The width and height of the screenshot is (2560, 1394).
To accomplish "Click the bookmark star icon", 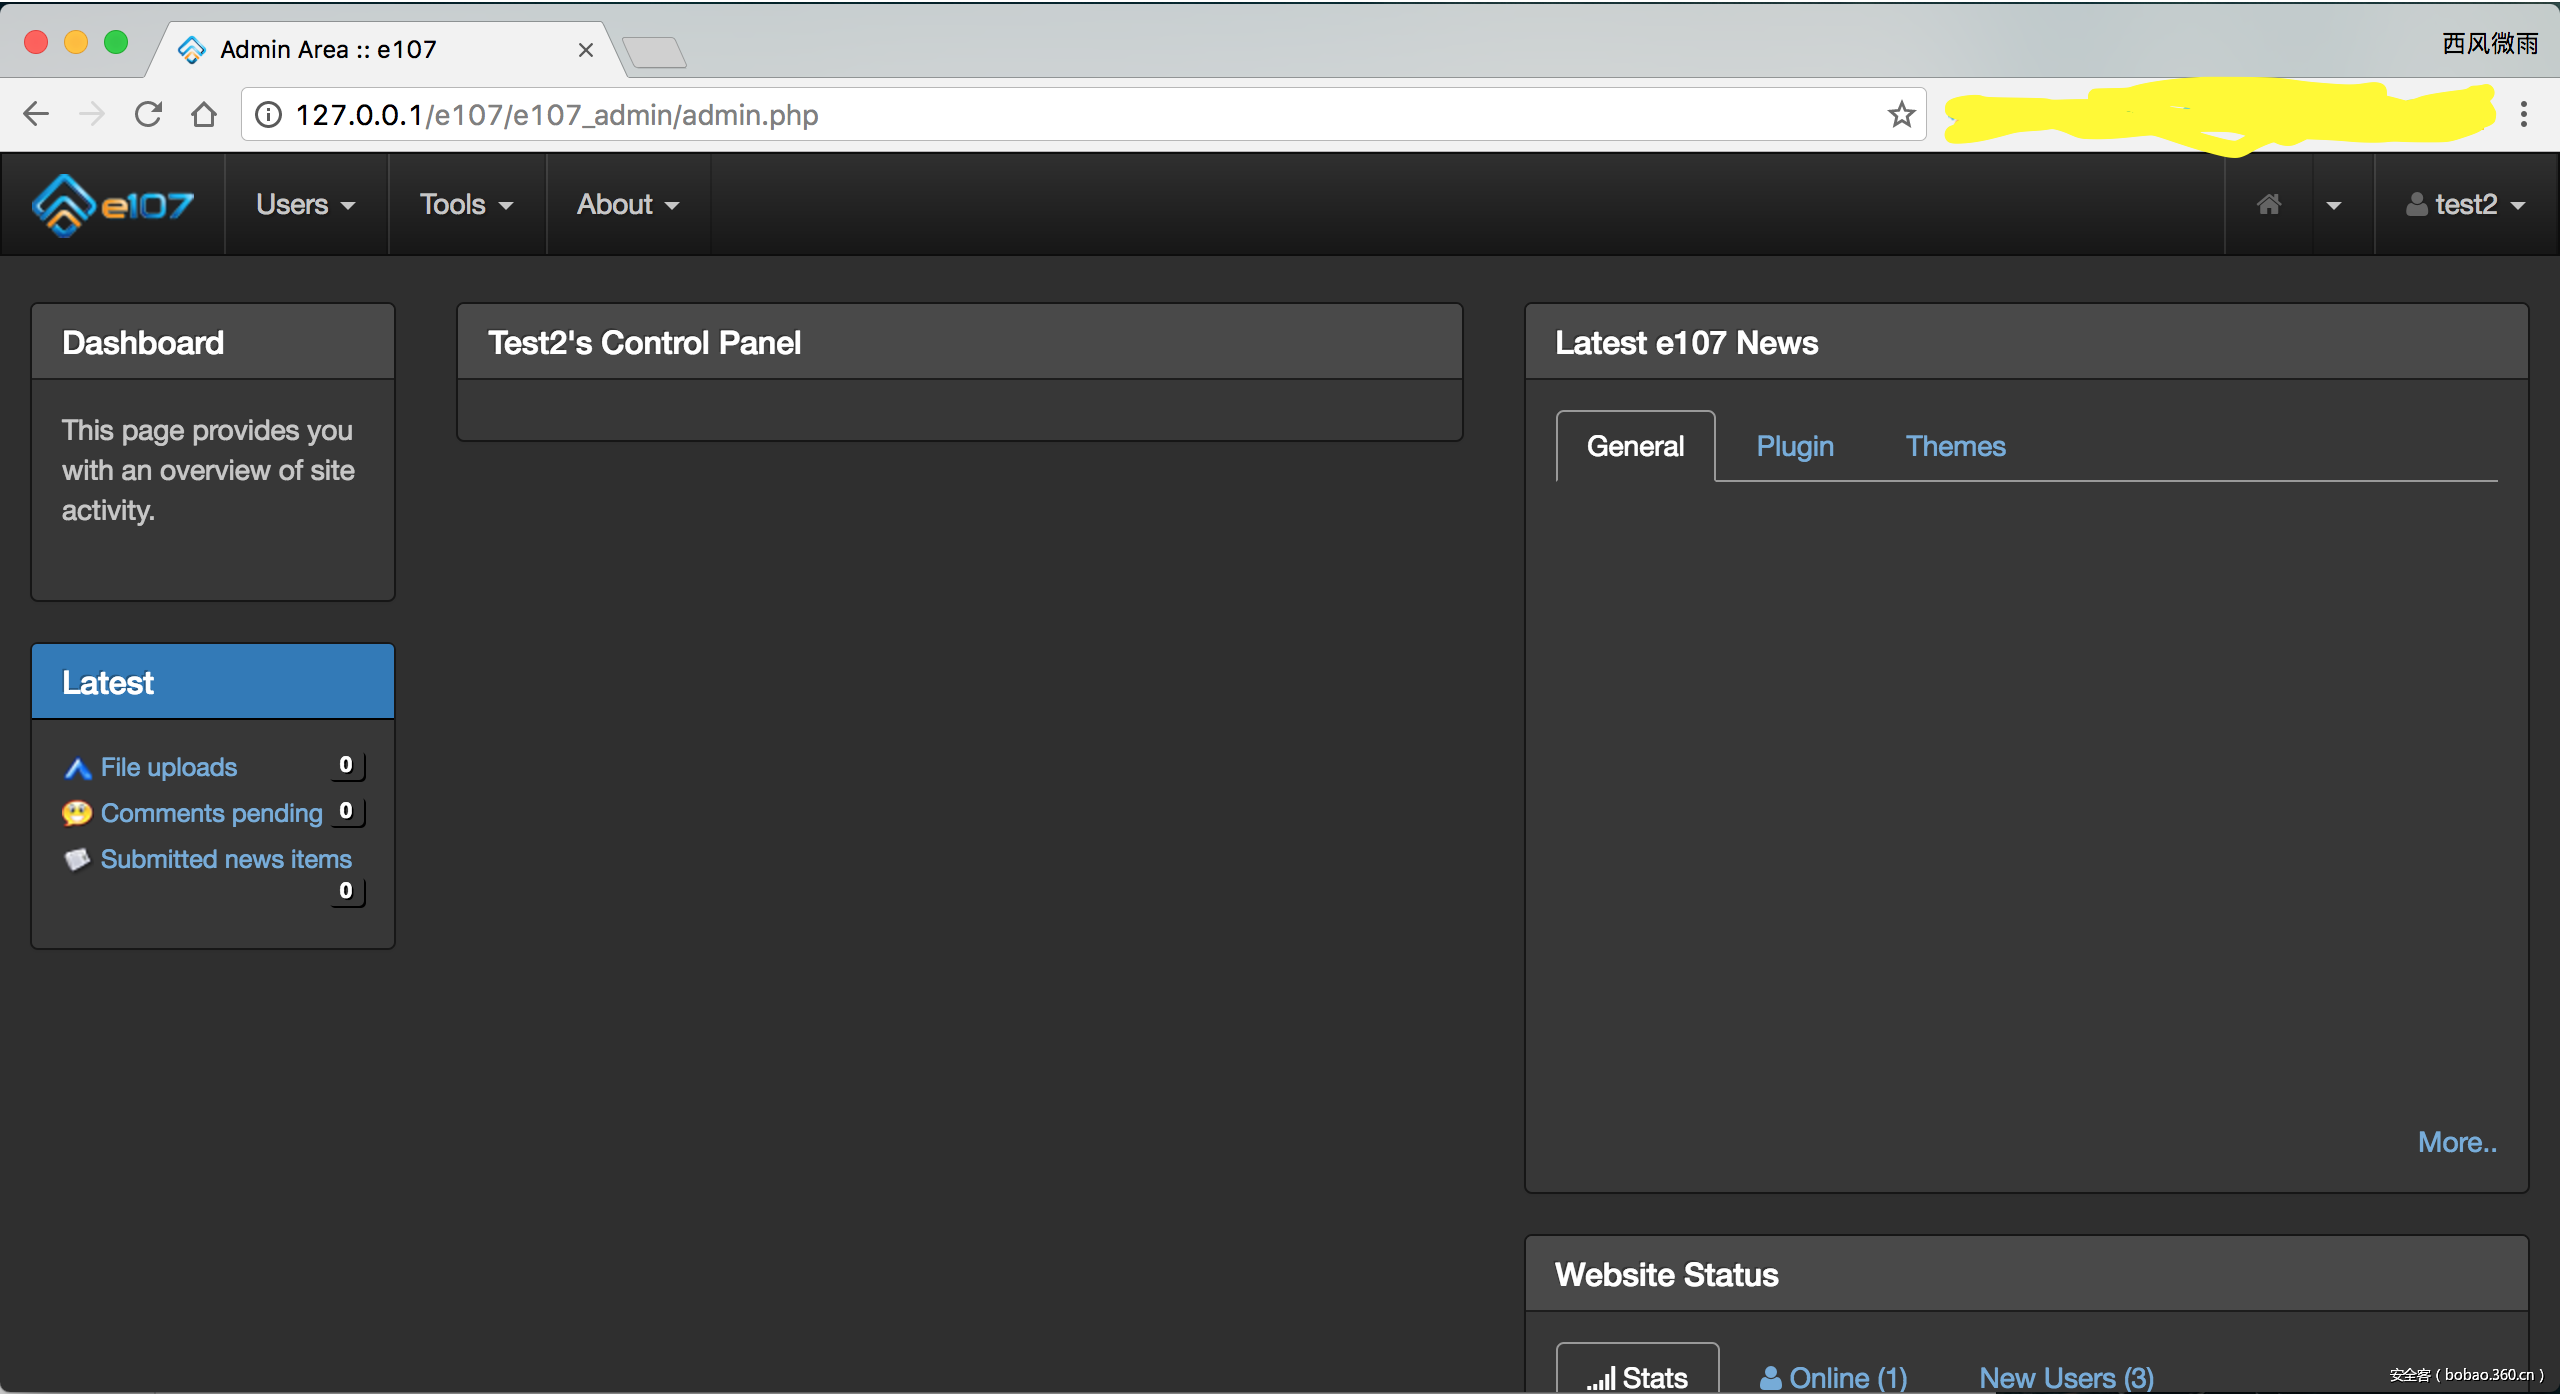I will point(1901,115).
